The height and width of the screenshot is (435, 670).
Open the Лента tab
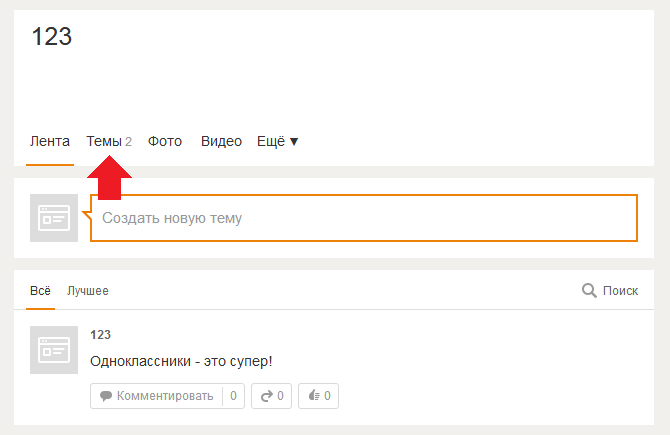pyautogui.click(x=50, y=141)
